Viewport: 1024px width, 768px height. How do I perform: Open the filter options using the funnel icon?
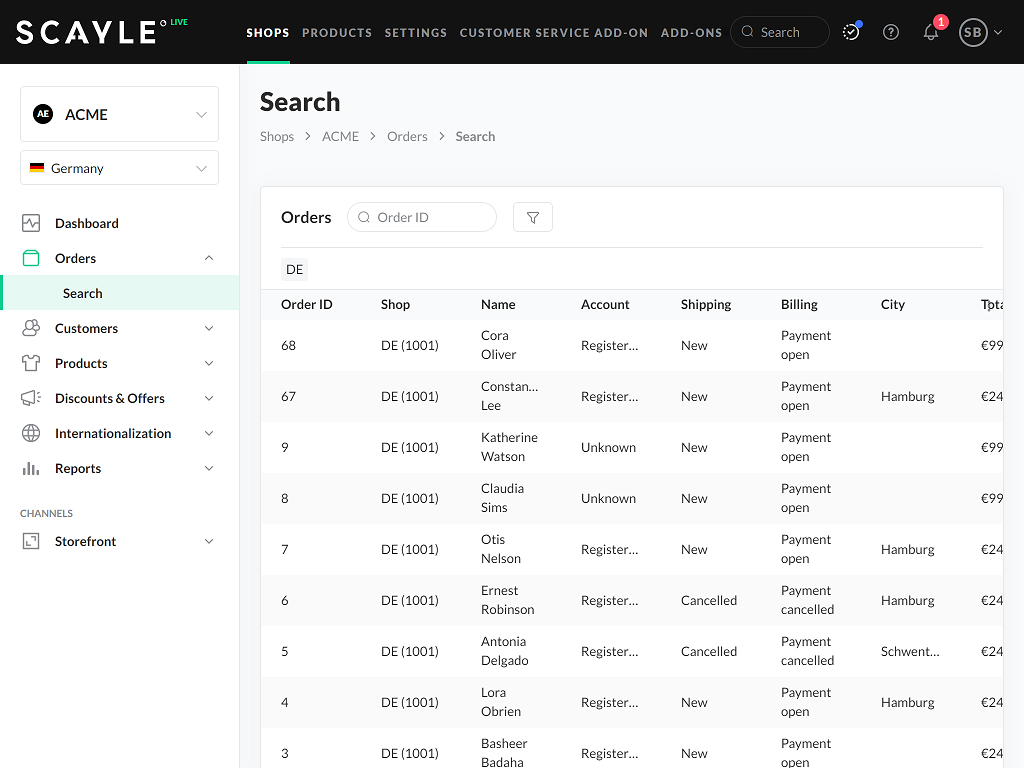[x=532, y=217]
